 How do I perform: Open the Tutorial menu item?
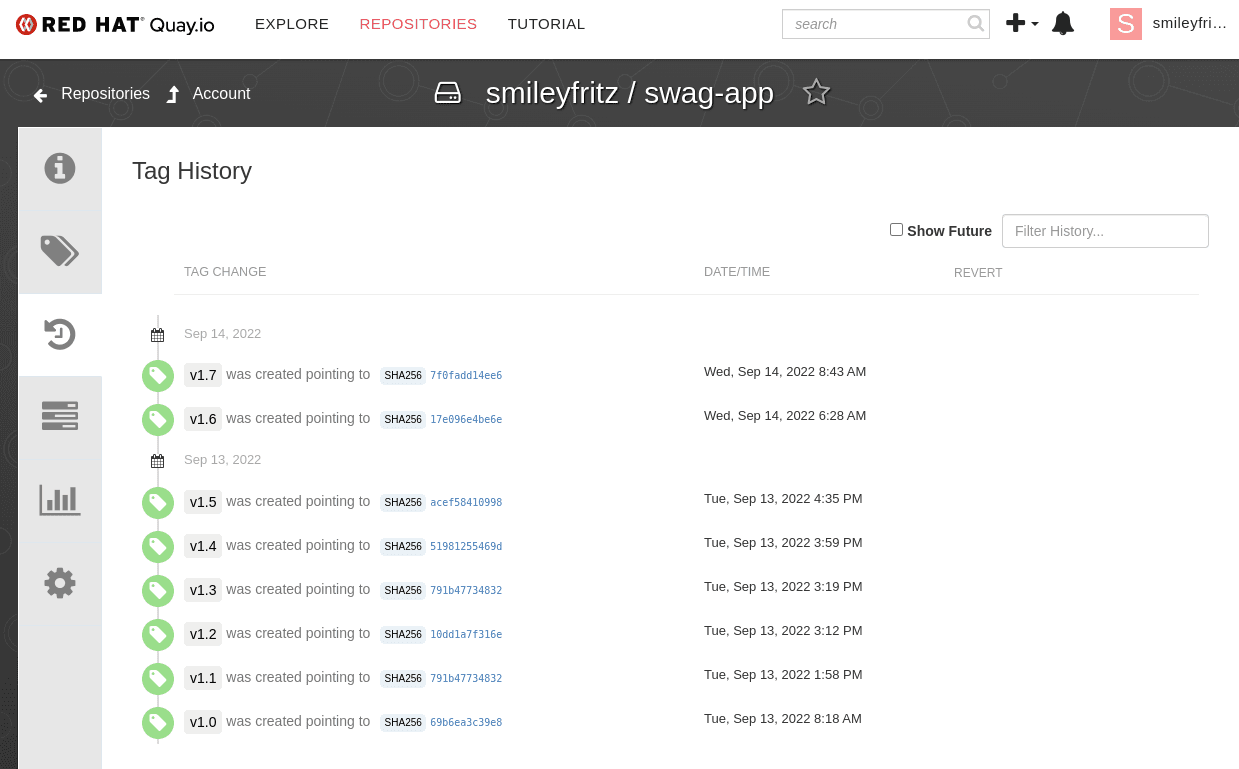546,24
